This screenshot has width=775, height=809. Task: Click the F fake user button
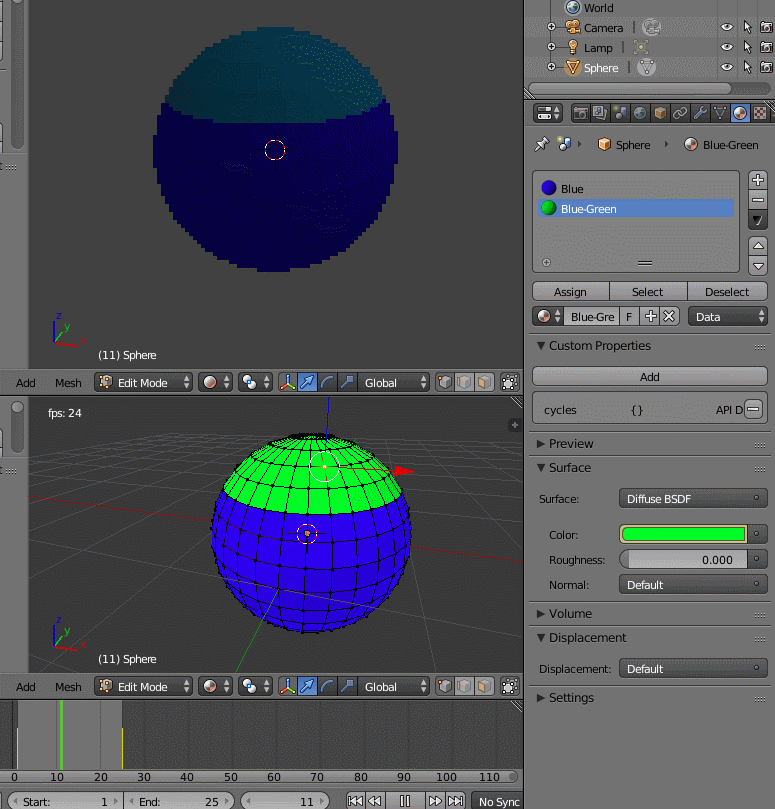629,316
